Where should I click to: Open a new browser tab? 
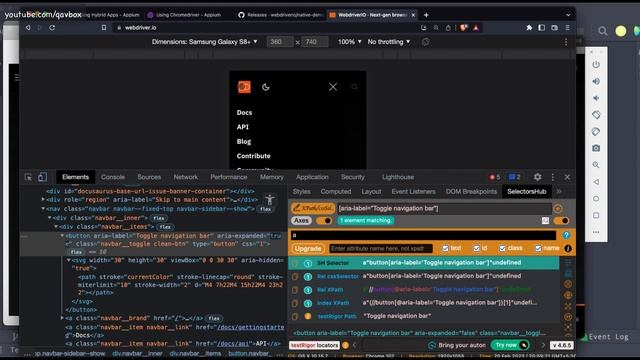[x=426, y=15]
